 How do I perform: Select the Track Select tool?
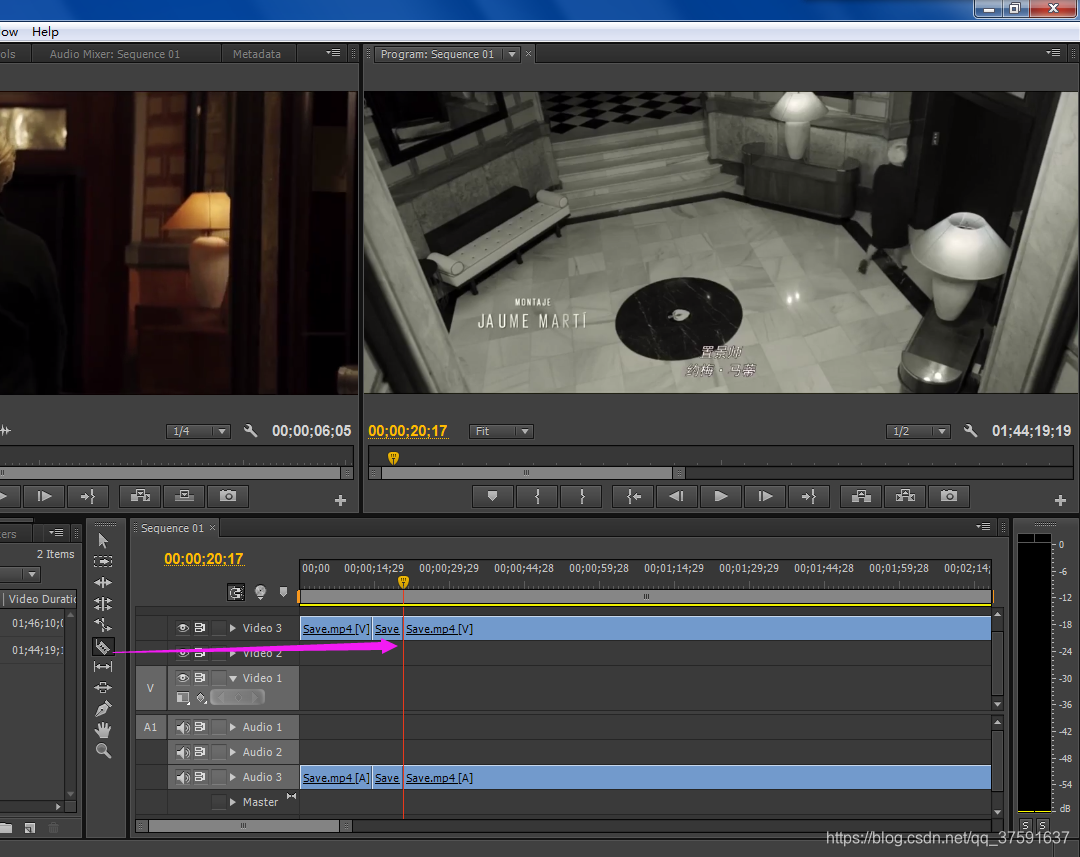103,561
